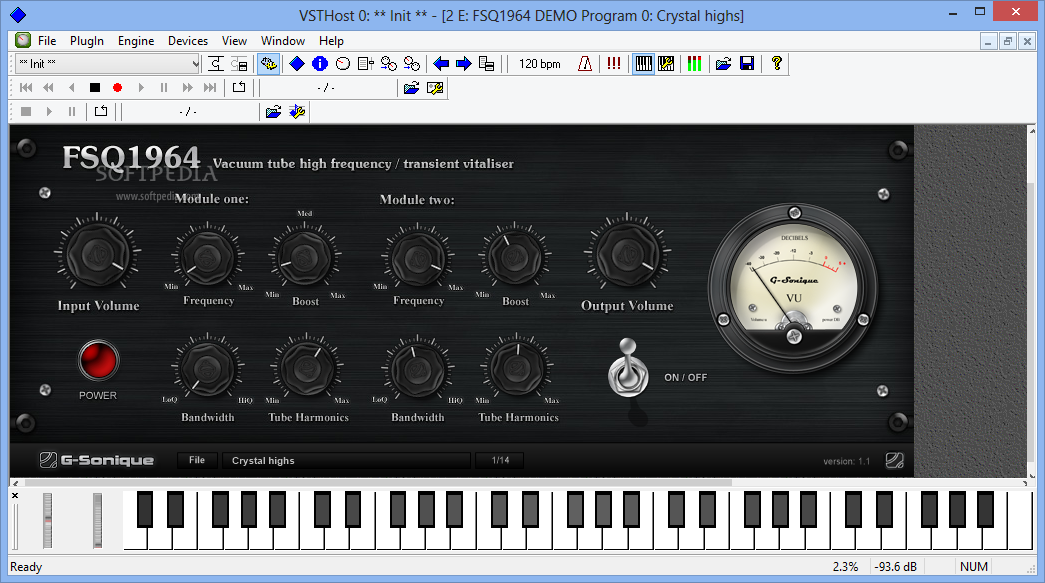Screen dimensions: 1045x583
Task: Flip the ON / OFF lever switch
Action: coord(628,368)
